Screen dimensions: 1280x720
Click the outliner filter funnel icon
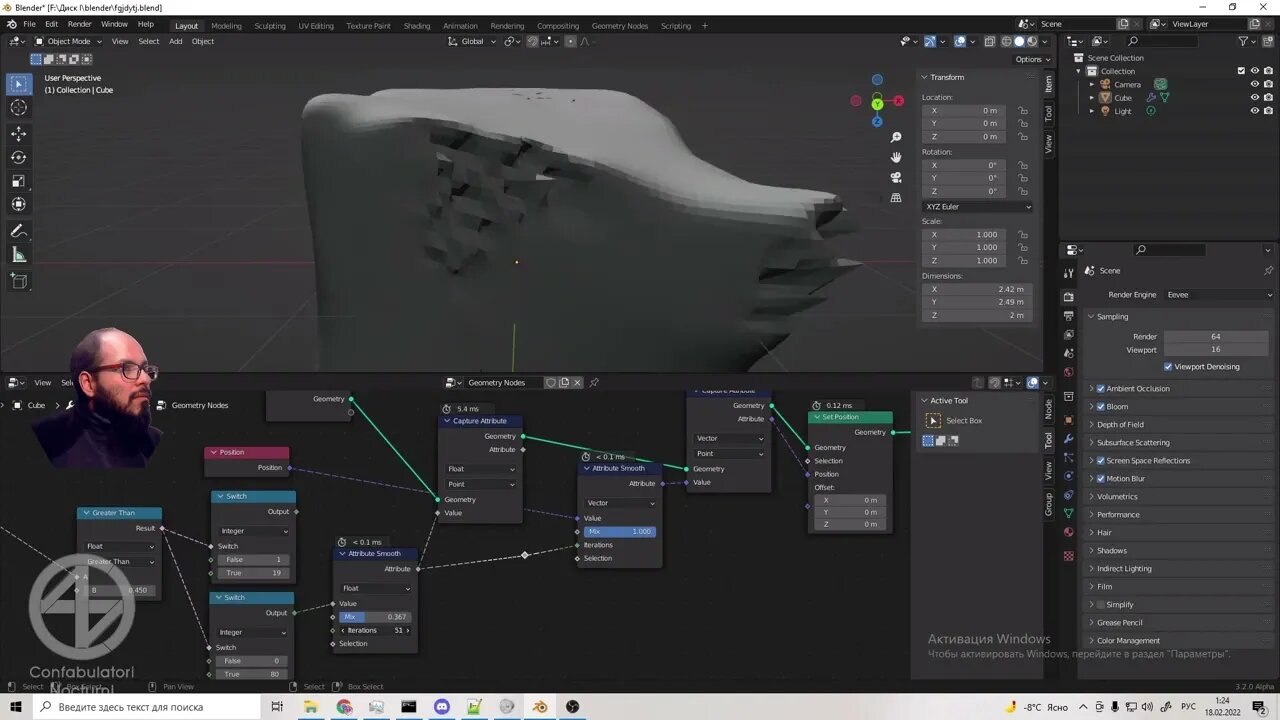[x=1243, y=41]
